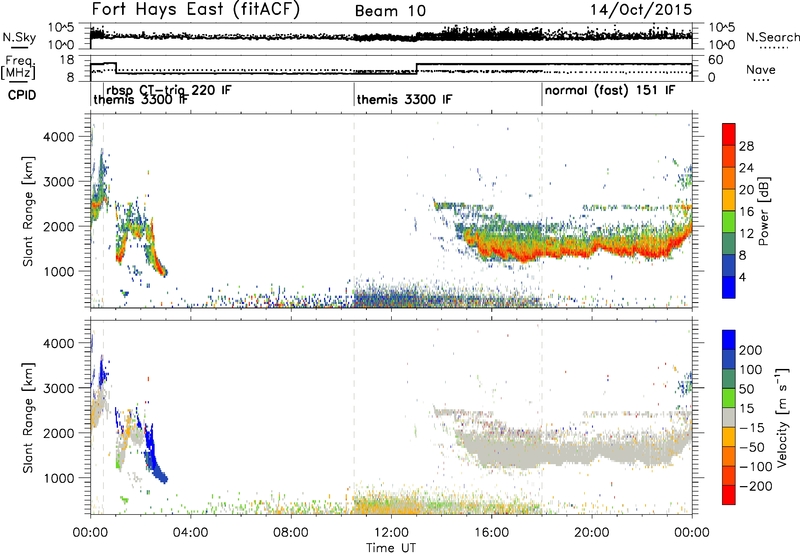Viewport: 800px width, 554px height.
Task: Click the "Fort Hays East (fitACF)" plot title
Action: coord(196,9)
